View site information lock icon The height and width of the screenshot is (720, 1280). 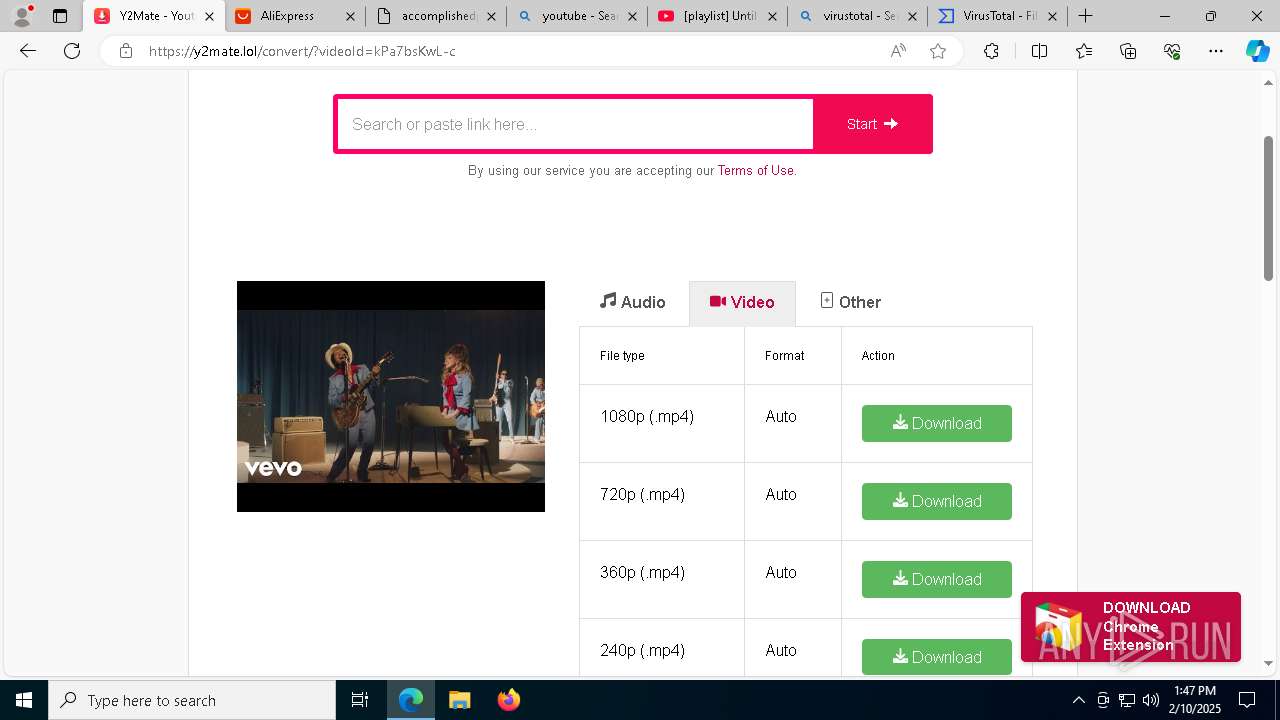(x=126, y=51)
